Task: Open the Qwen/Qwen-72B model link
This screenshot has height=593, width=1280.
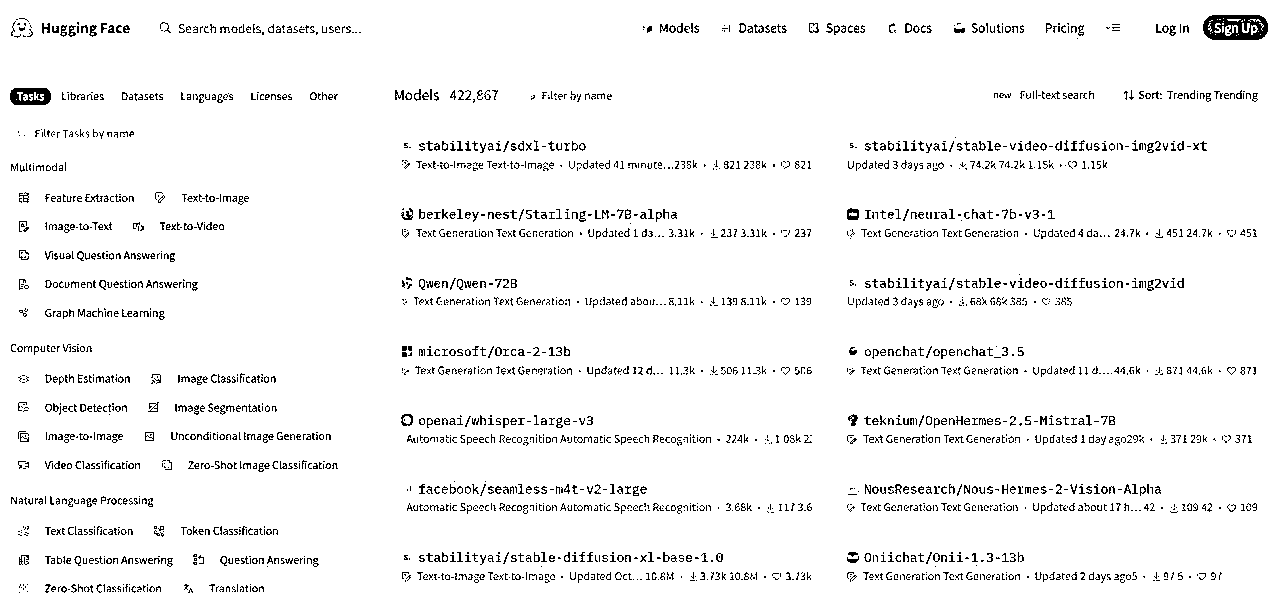Action: point(467,283)
